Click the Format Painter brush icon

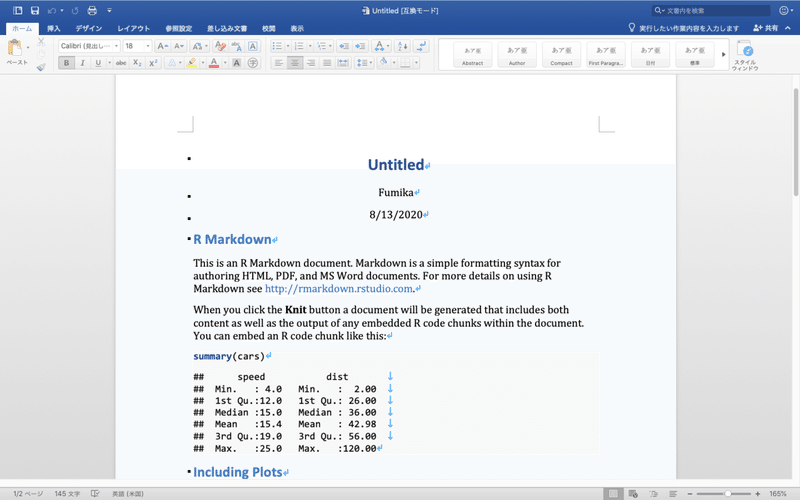point(41,67)
